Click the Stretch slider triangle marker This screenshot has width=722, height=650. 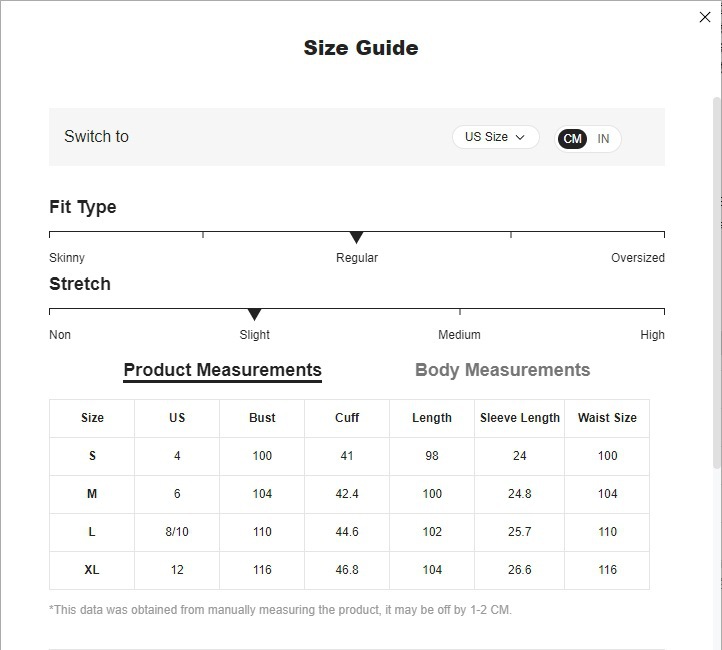coord(254,314)
